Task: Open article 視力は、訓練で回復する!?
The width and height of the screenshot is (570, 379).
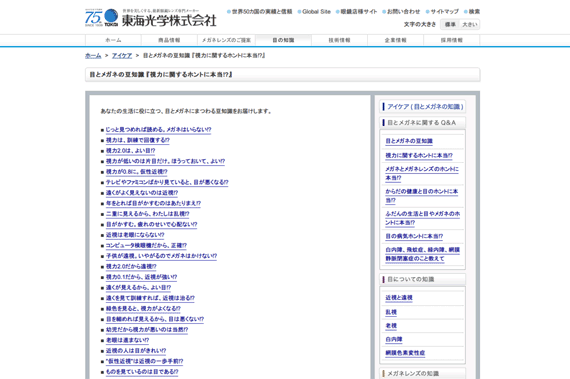Action: click(138, 140)
